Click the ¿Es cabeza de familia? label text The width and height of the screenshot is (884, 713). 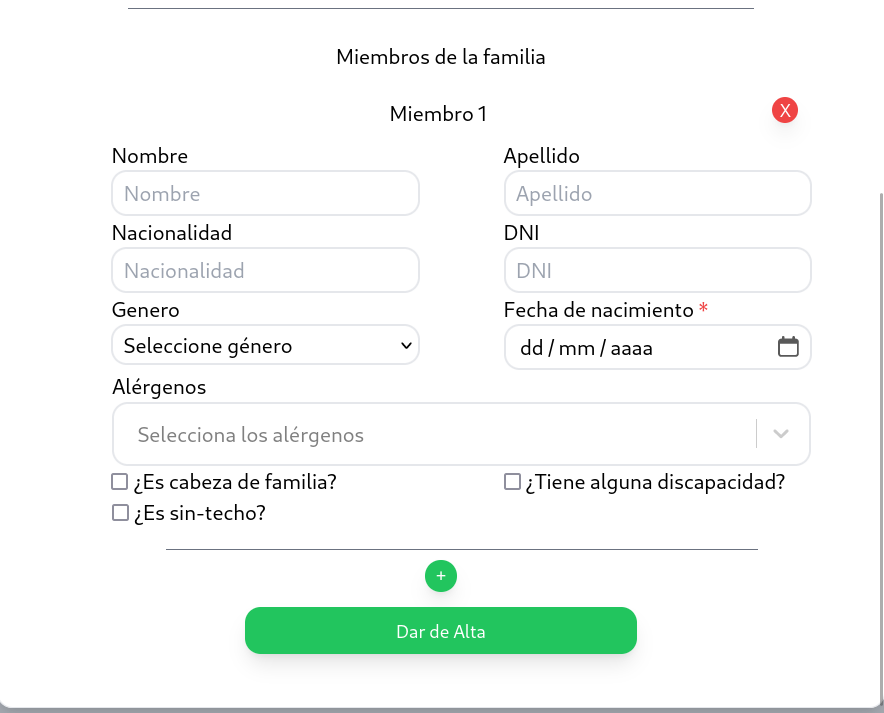(235, 482)
